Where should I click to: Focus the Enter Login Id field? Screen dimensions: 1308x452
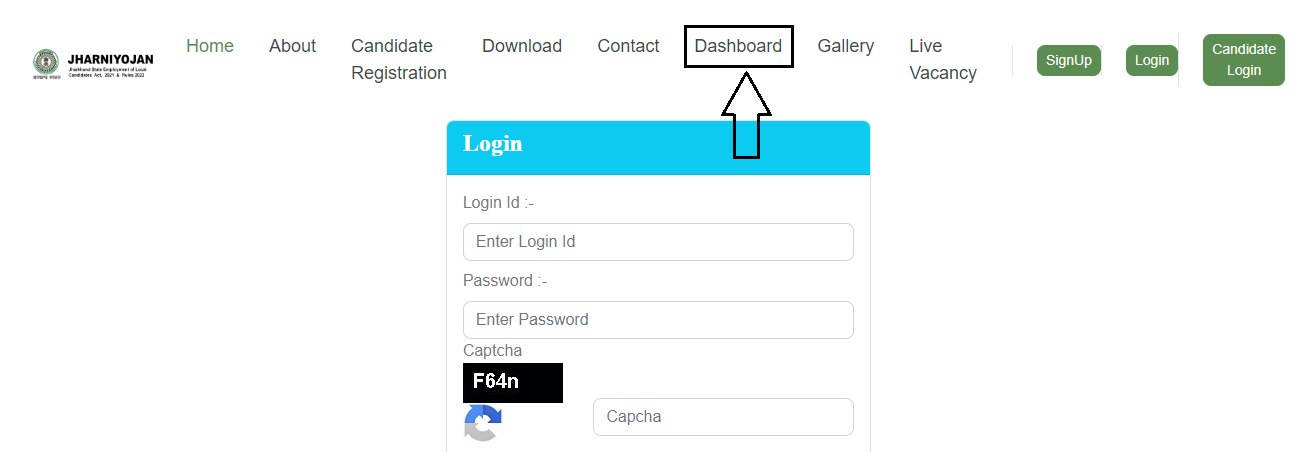coord(658,242)
